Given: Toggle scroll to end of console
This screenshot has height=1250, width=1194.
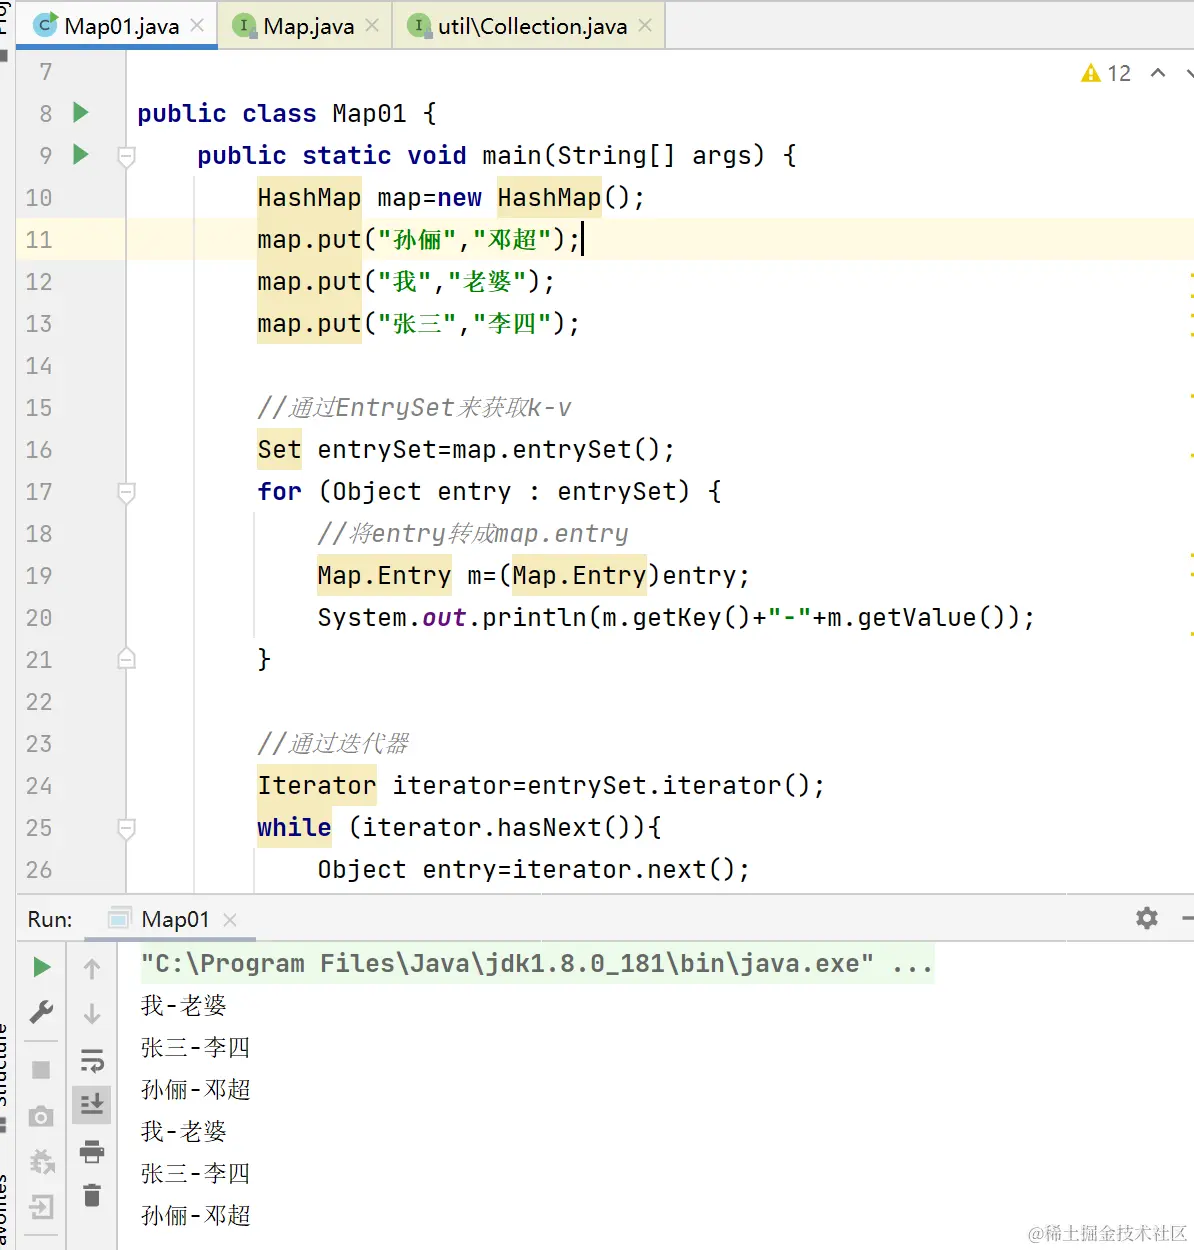Looking at the screenshot, I should point(92,1104).
